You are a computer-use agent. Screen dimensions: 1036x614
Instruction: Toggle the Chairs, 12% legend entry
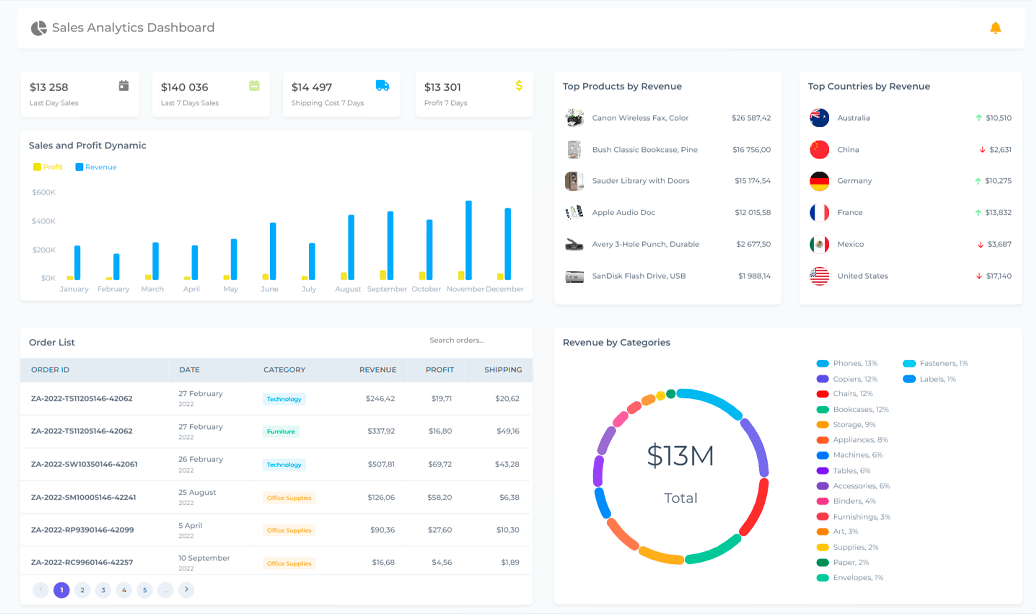pos(845,394)
